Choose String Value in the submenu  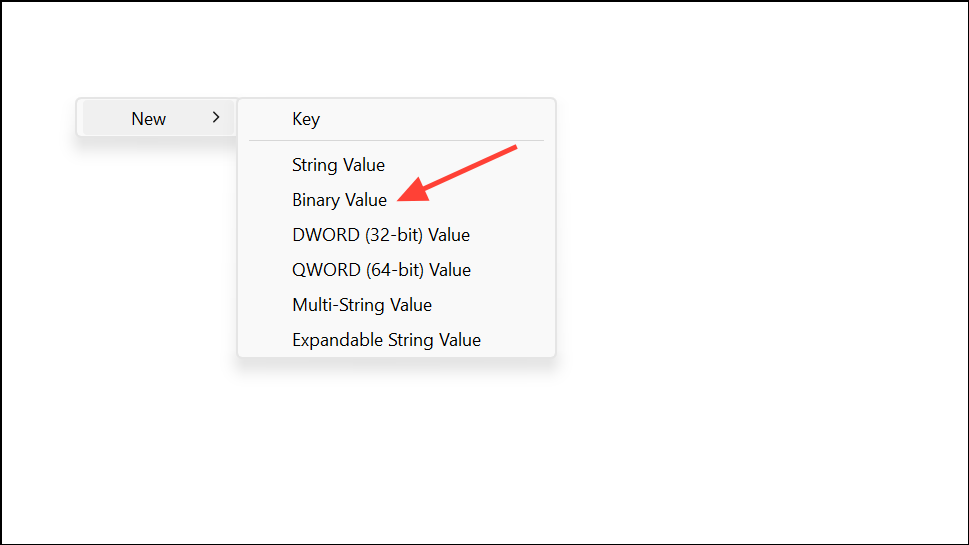point(338,165)
